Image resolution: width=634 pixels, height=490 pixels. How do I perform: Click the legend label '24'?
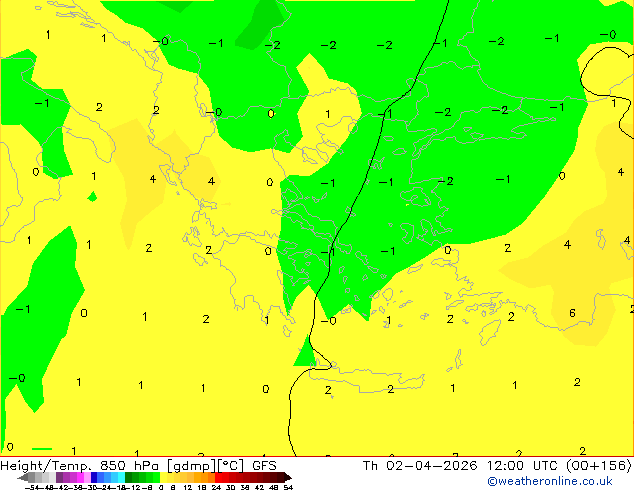point(216,488)
